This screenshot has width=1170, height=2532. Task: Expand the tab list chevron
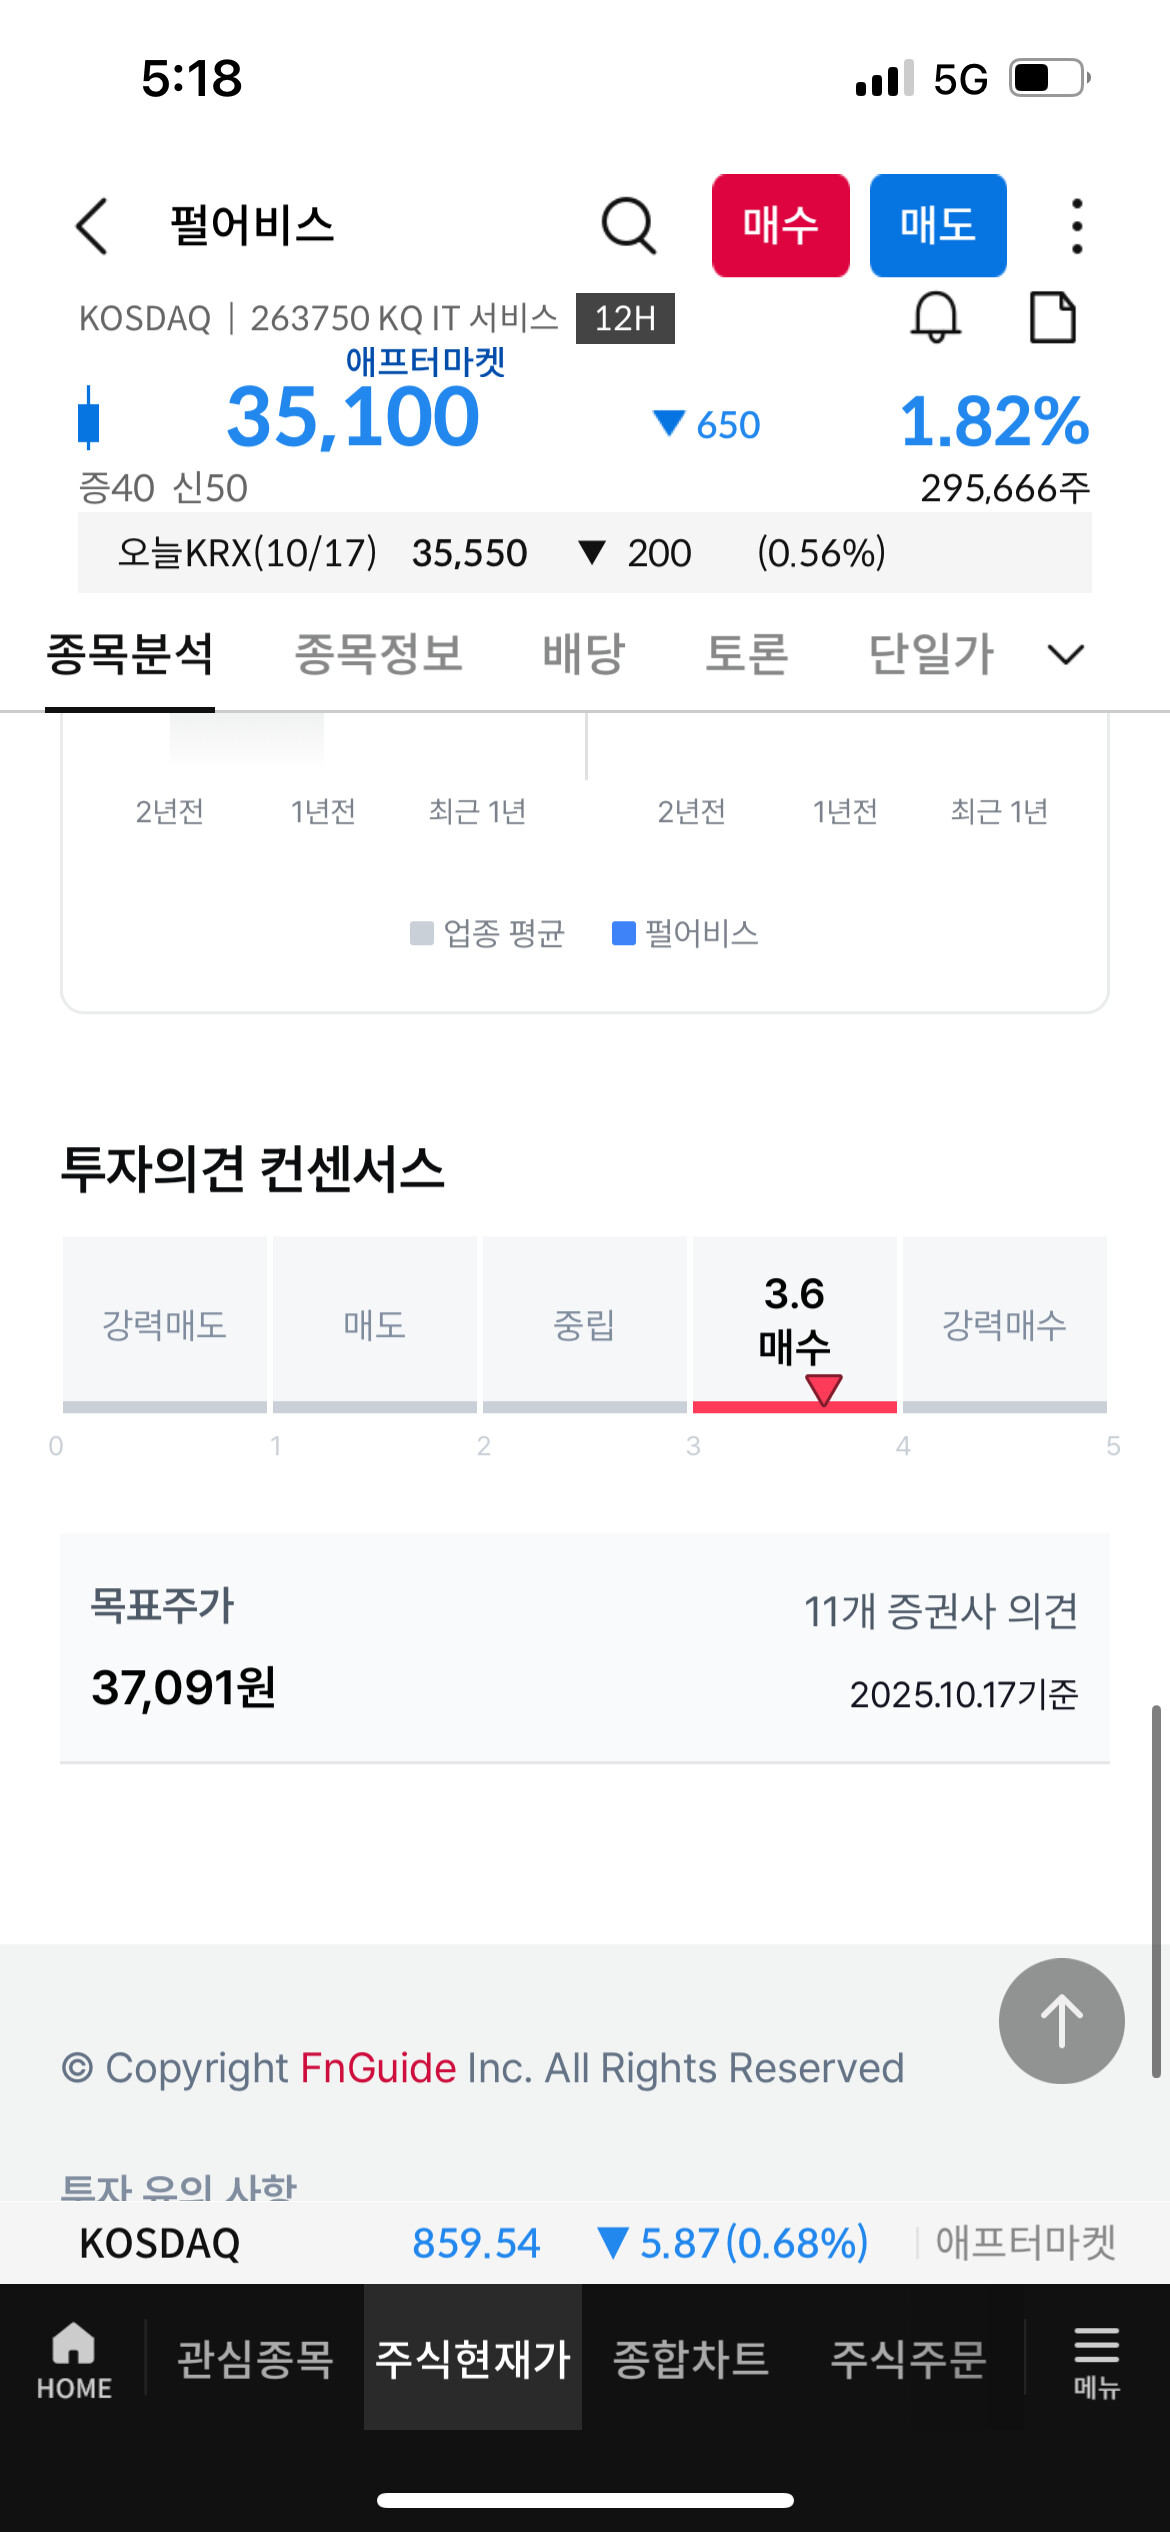[1065, 655]
